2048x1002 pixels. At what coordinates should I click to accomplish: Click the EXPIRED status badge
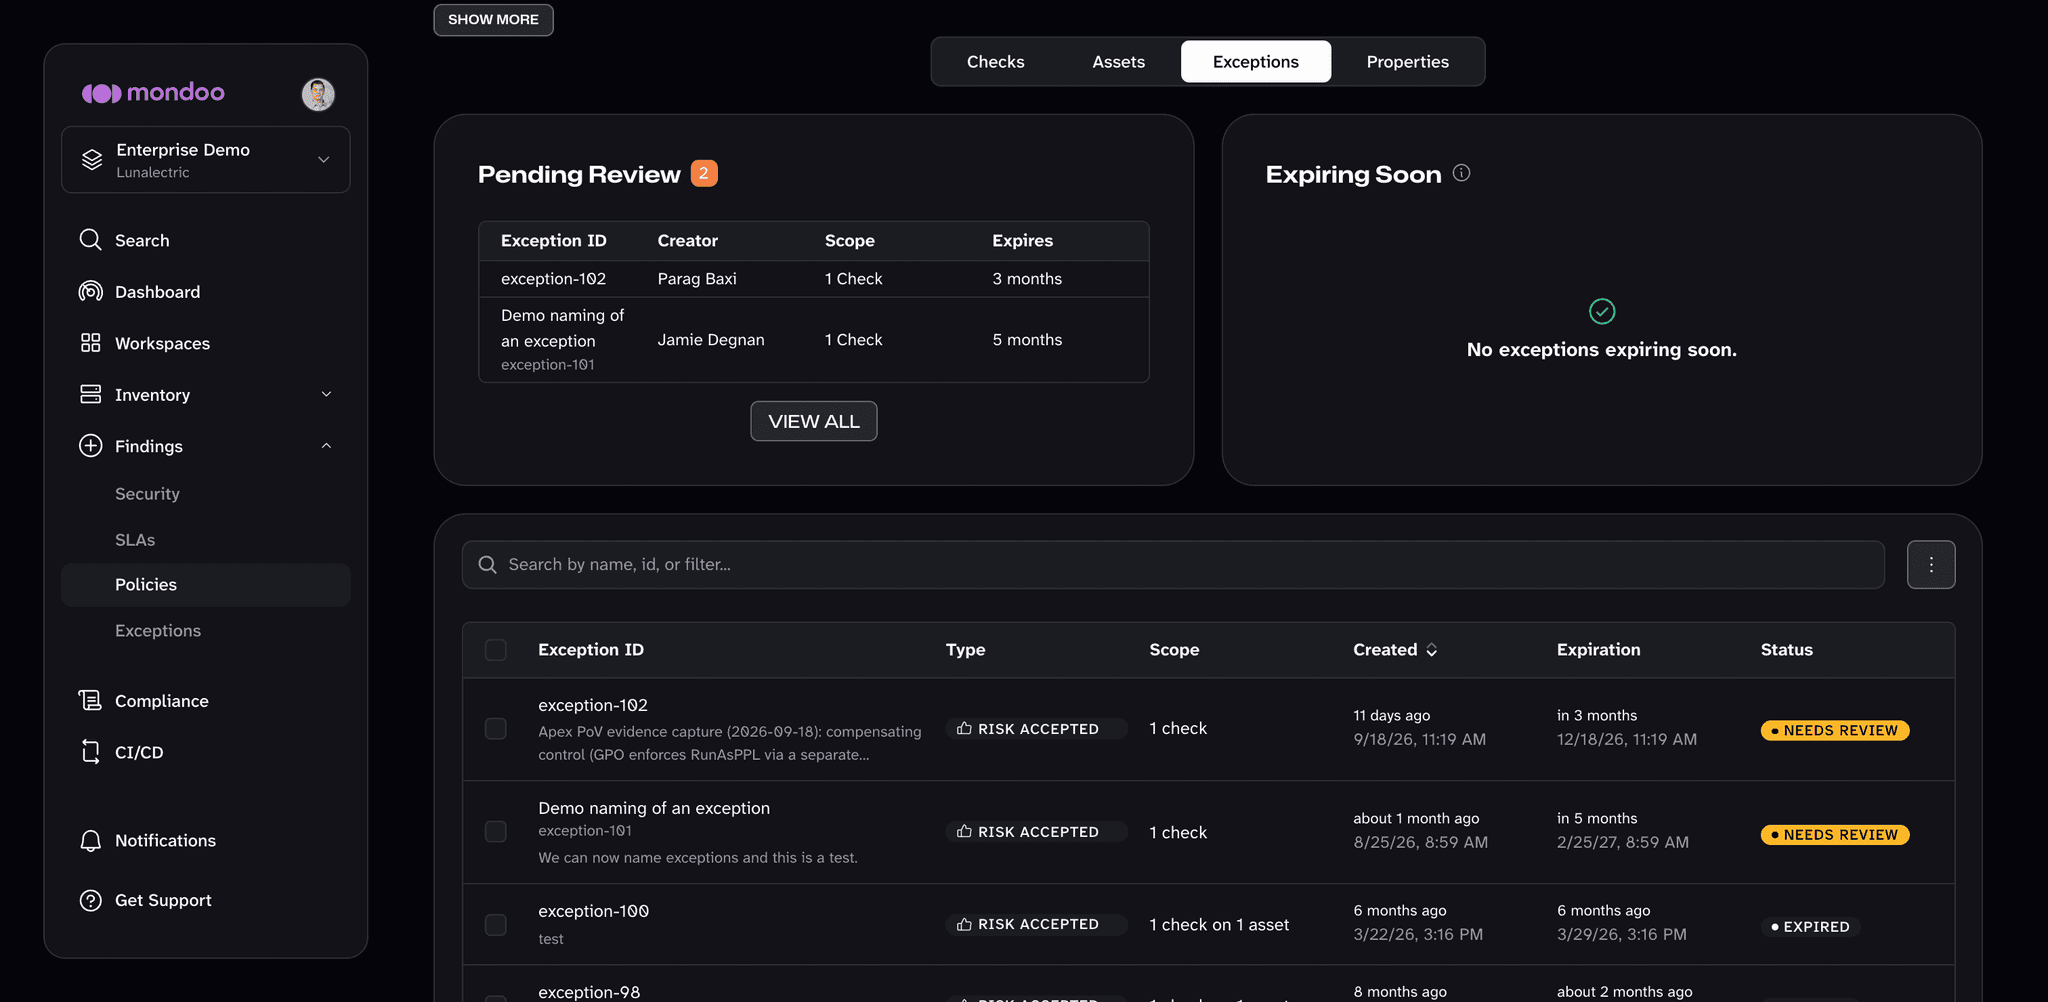coord(1810,927)
